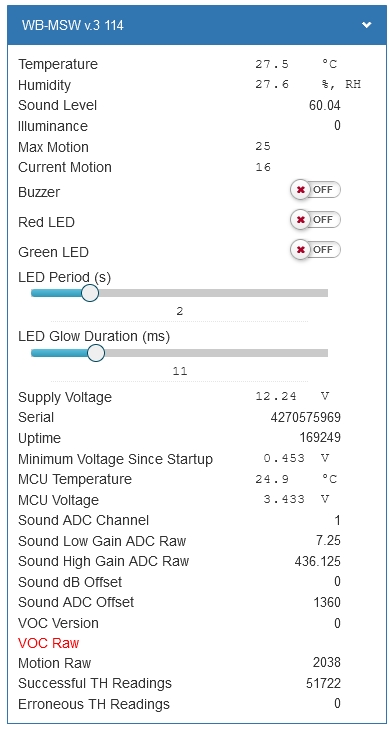This screenshot has height=729, width=389.
Task: Click the Temperature value 27.5
Action: [272, 64]
